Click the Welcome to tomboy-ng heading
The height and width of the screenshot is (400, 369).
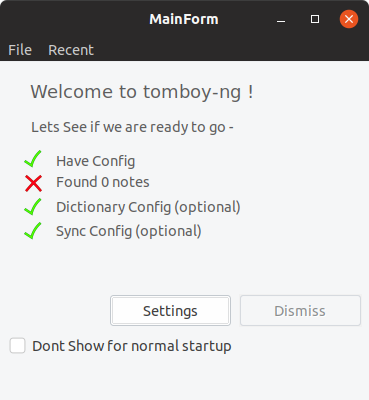point(142,92)
